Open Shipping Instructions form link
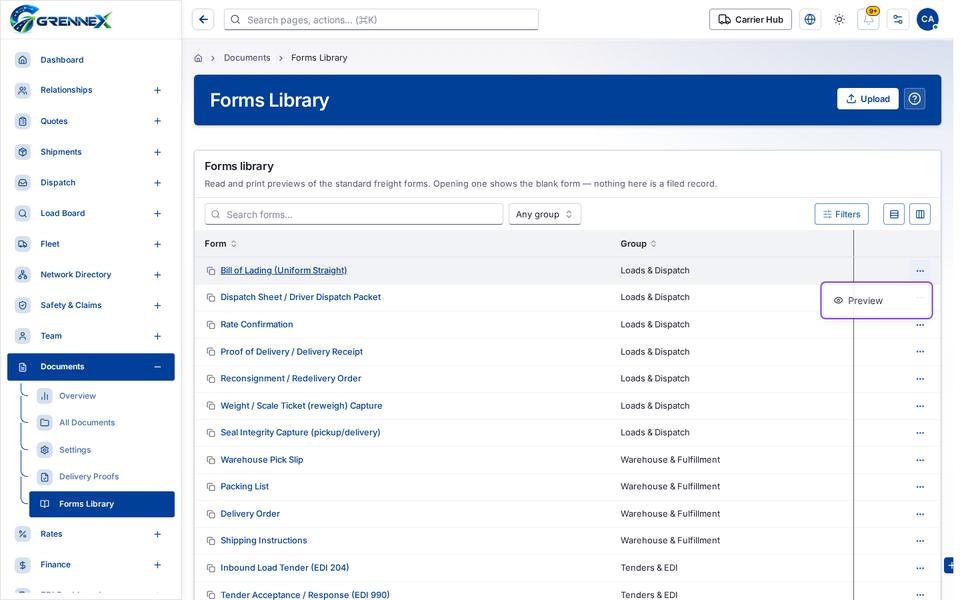The height and width of the screenshot is (600, 960). pyautogui.click(x=264, y=541)
